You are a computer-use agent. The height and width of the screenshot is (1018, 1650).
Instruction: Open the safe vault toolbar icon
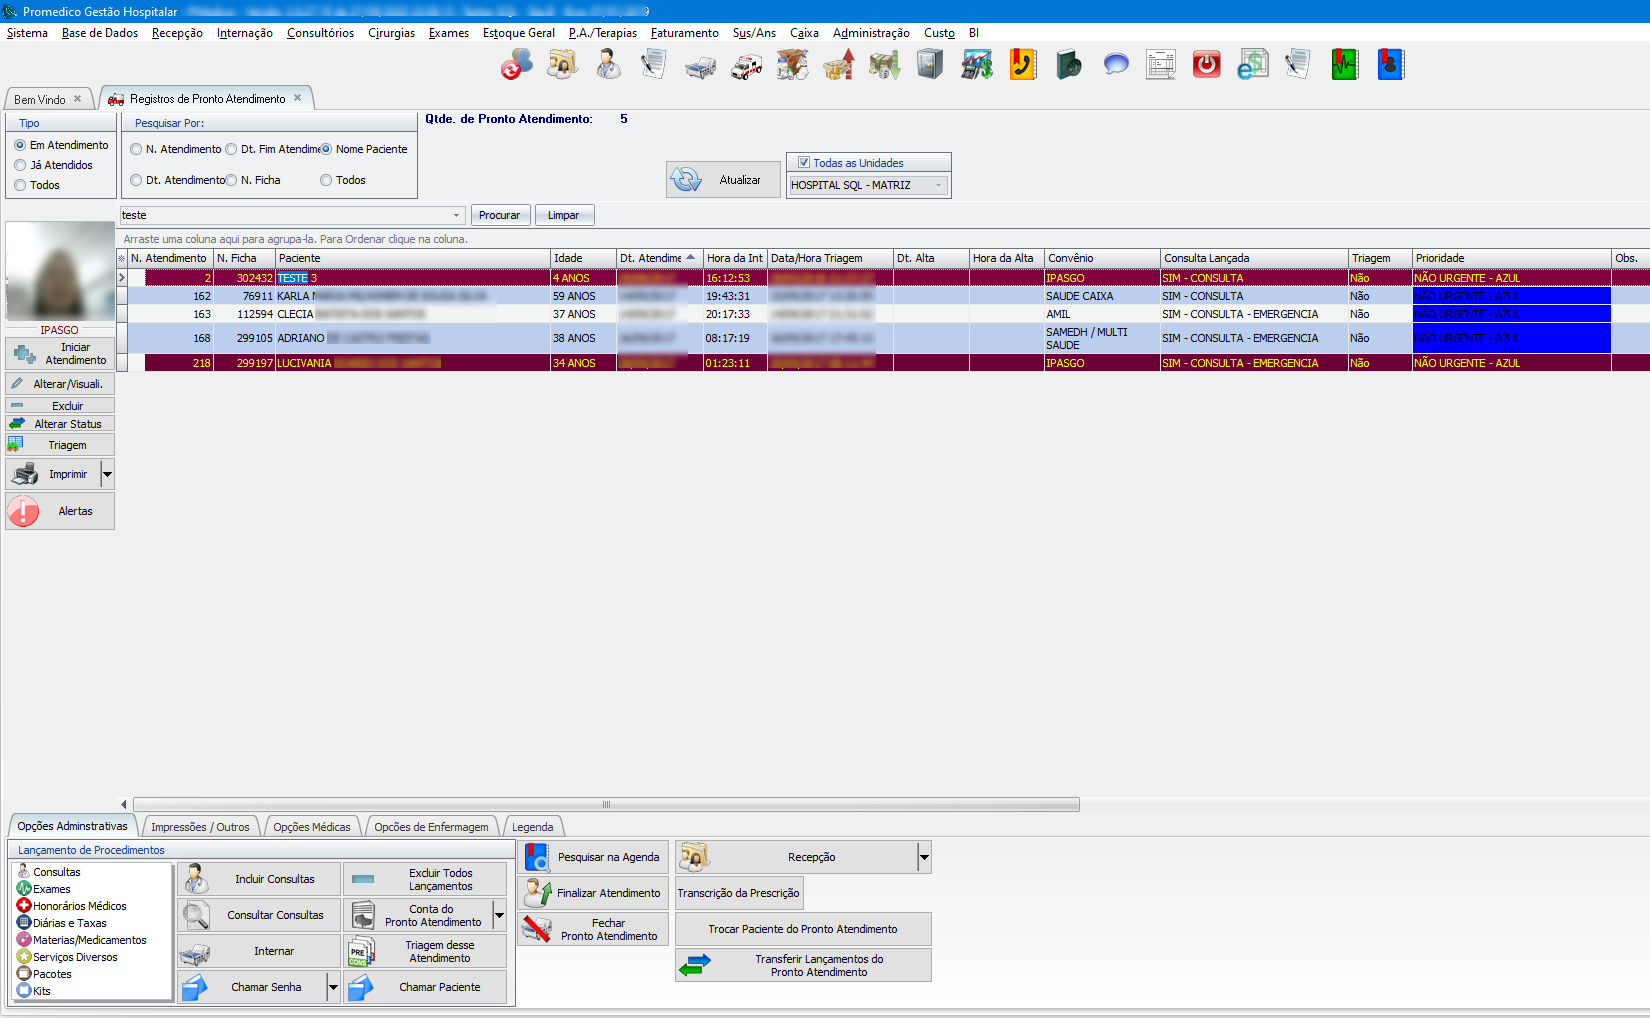pos(930,65)
